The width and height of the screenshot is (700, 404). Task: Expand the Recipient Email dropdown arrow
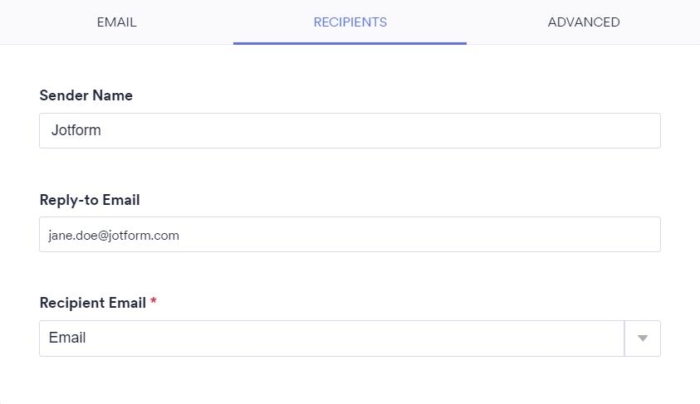tap(642, 338)
